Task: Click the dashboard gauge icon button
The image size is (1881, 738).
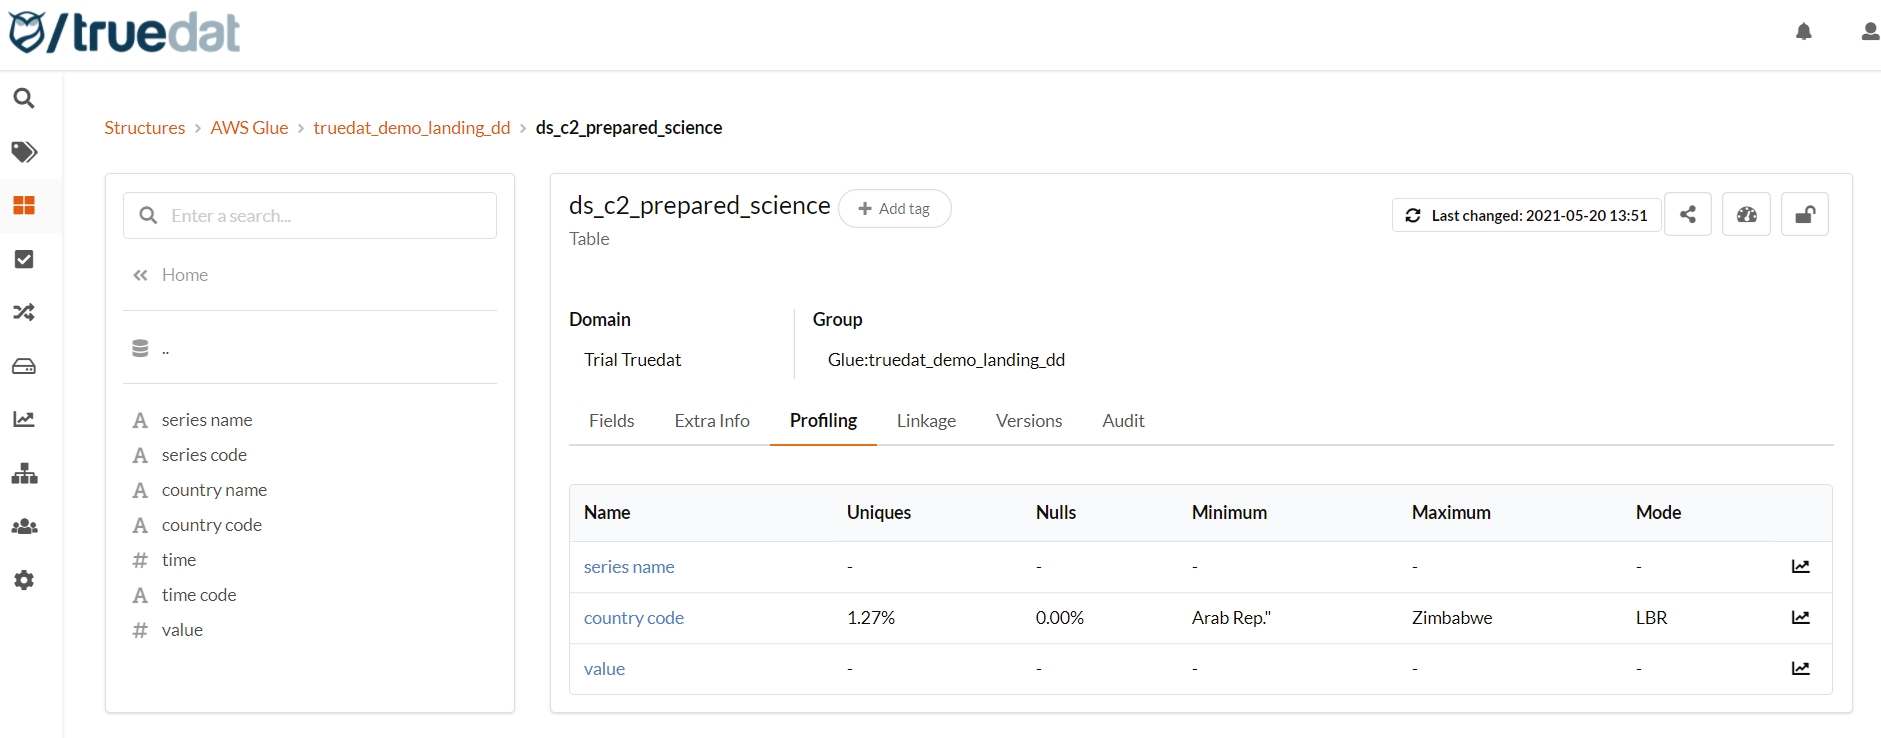Action: 1746,215
